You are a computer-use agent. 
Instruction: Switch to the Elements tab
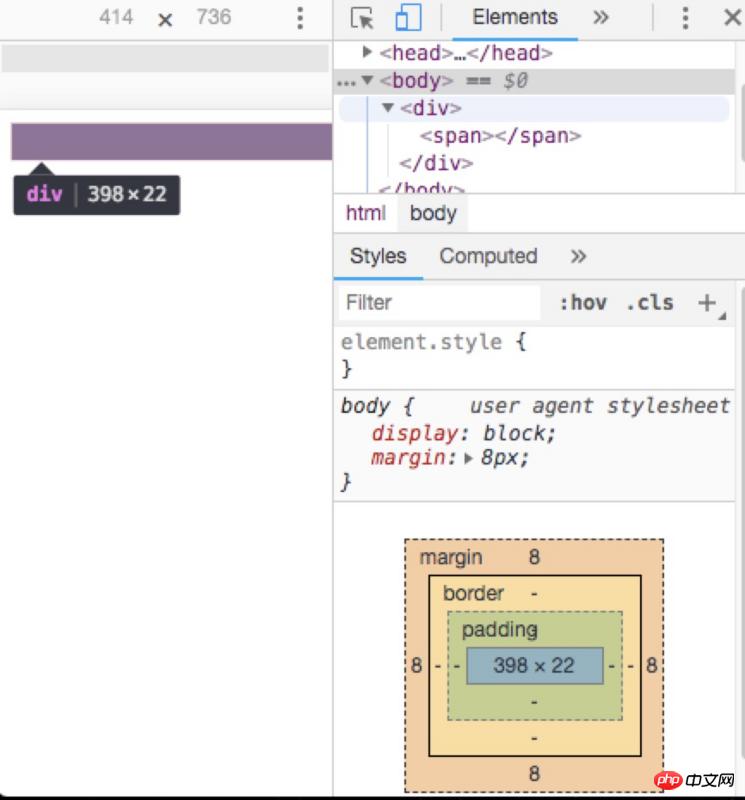[515, 18]
